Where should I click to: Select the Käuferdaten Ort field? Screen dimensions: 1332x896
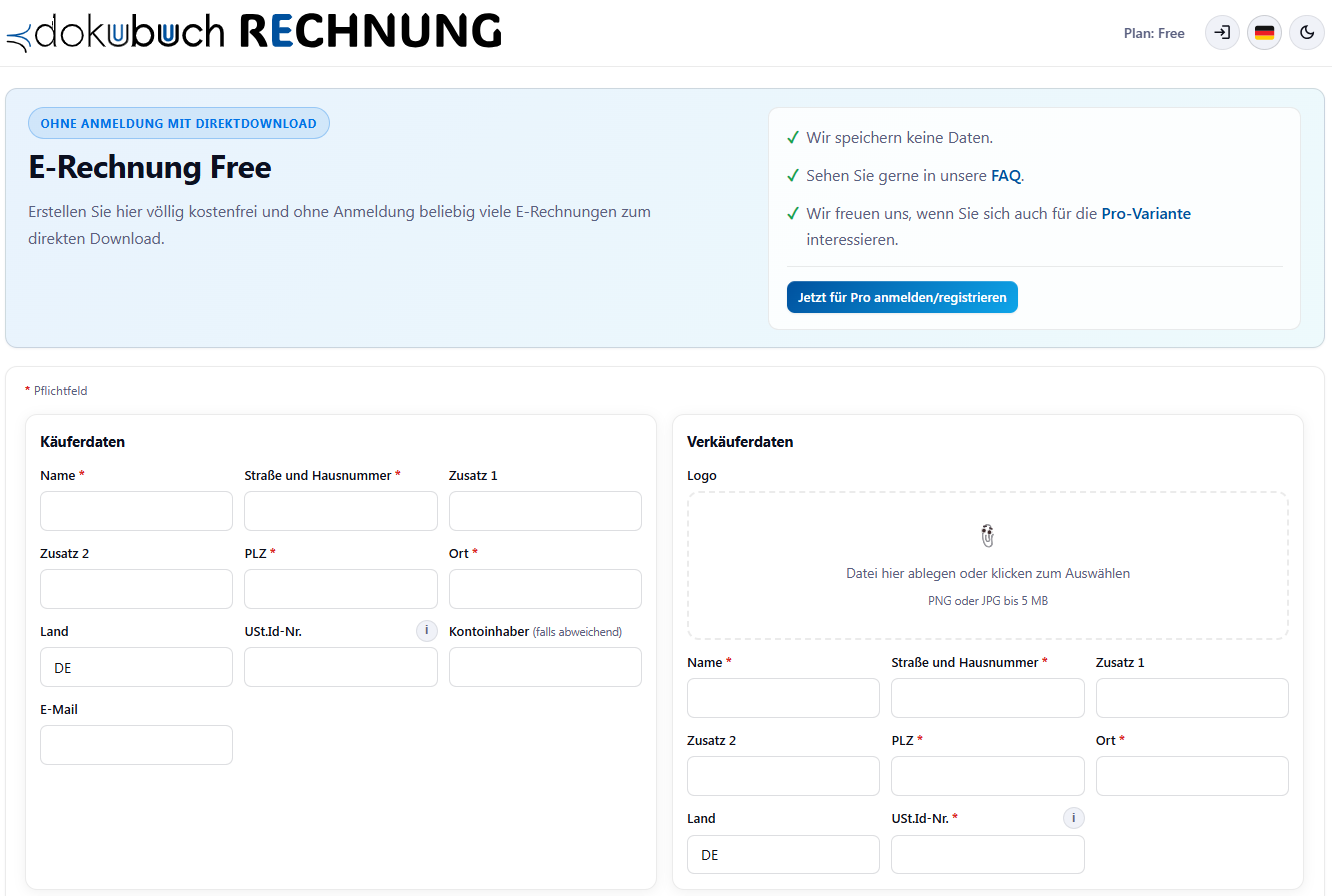(545, 589)
